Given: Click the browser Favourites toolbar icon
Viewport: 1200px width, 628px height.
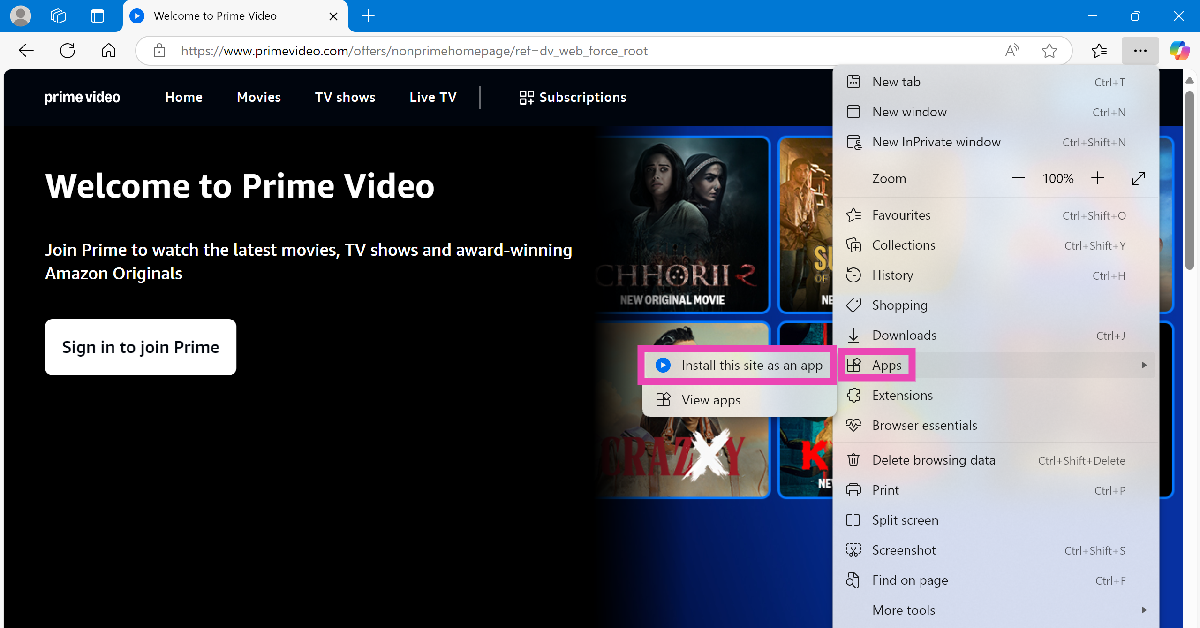Looking at the screenshot, I should coord(1099,50).
